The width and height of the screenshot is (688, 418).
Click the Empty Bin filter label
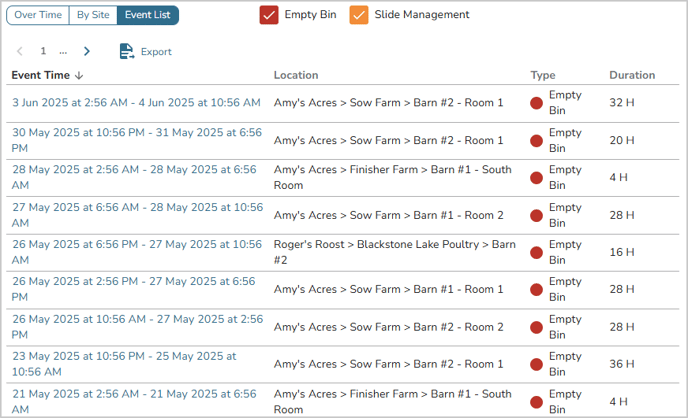pos(310,14)
